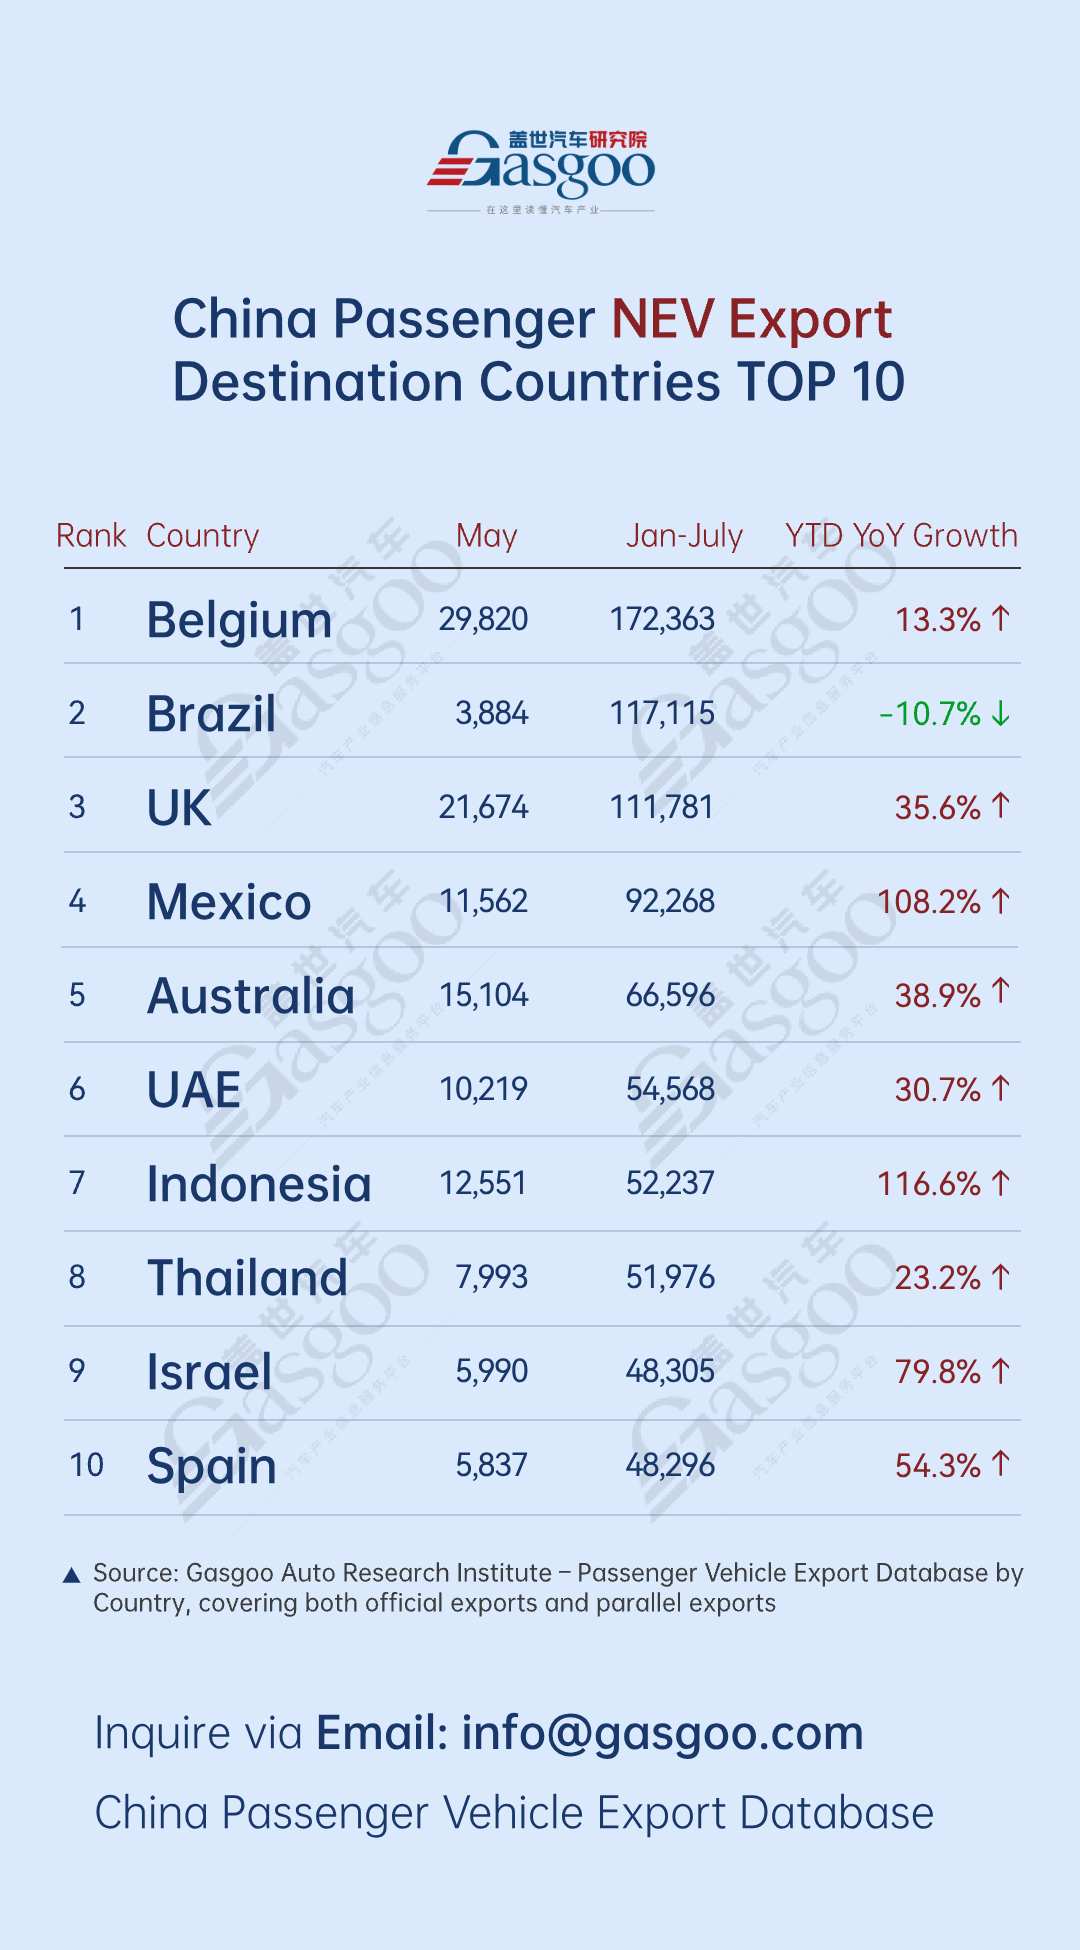Click the up arrow beside Spain's 54.3%
The height and width of the screenshot is (1950, 1080).
pyautogui.click(x=1001, y=1466)
